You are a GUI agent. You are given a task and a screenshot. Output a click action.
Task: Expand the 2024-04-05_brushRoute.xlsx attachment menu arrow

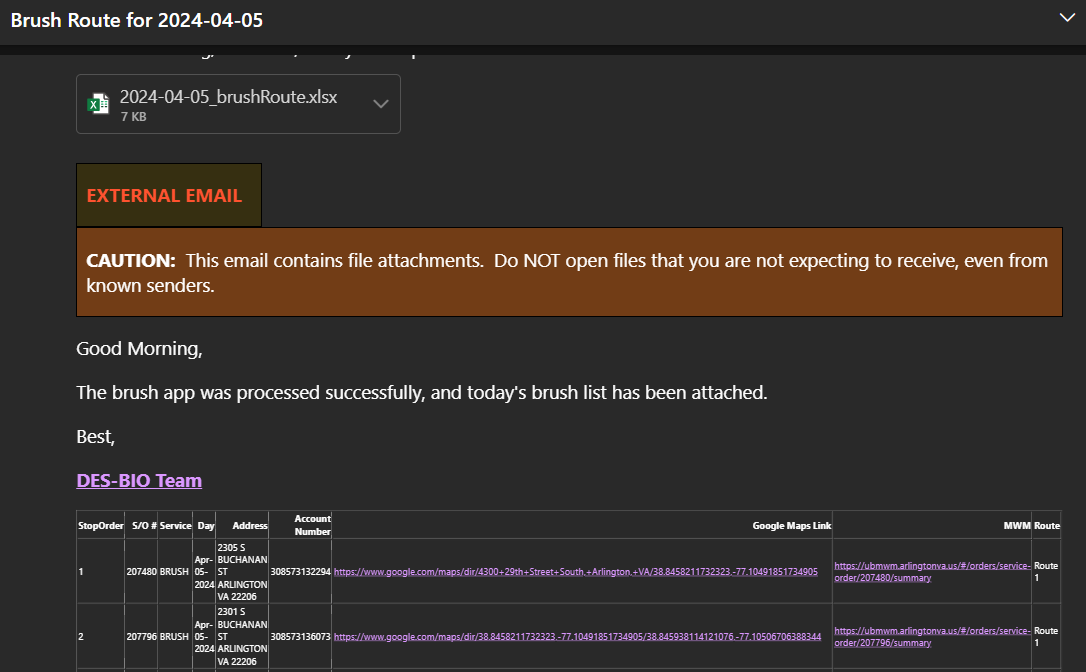click(379, 103)
